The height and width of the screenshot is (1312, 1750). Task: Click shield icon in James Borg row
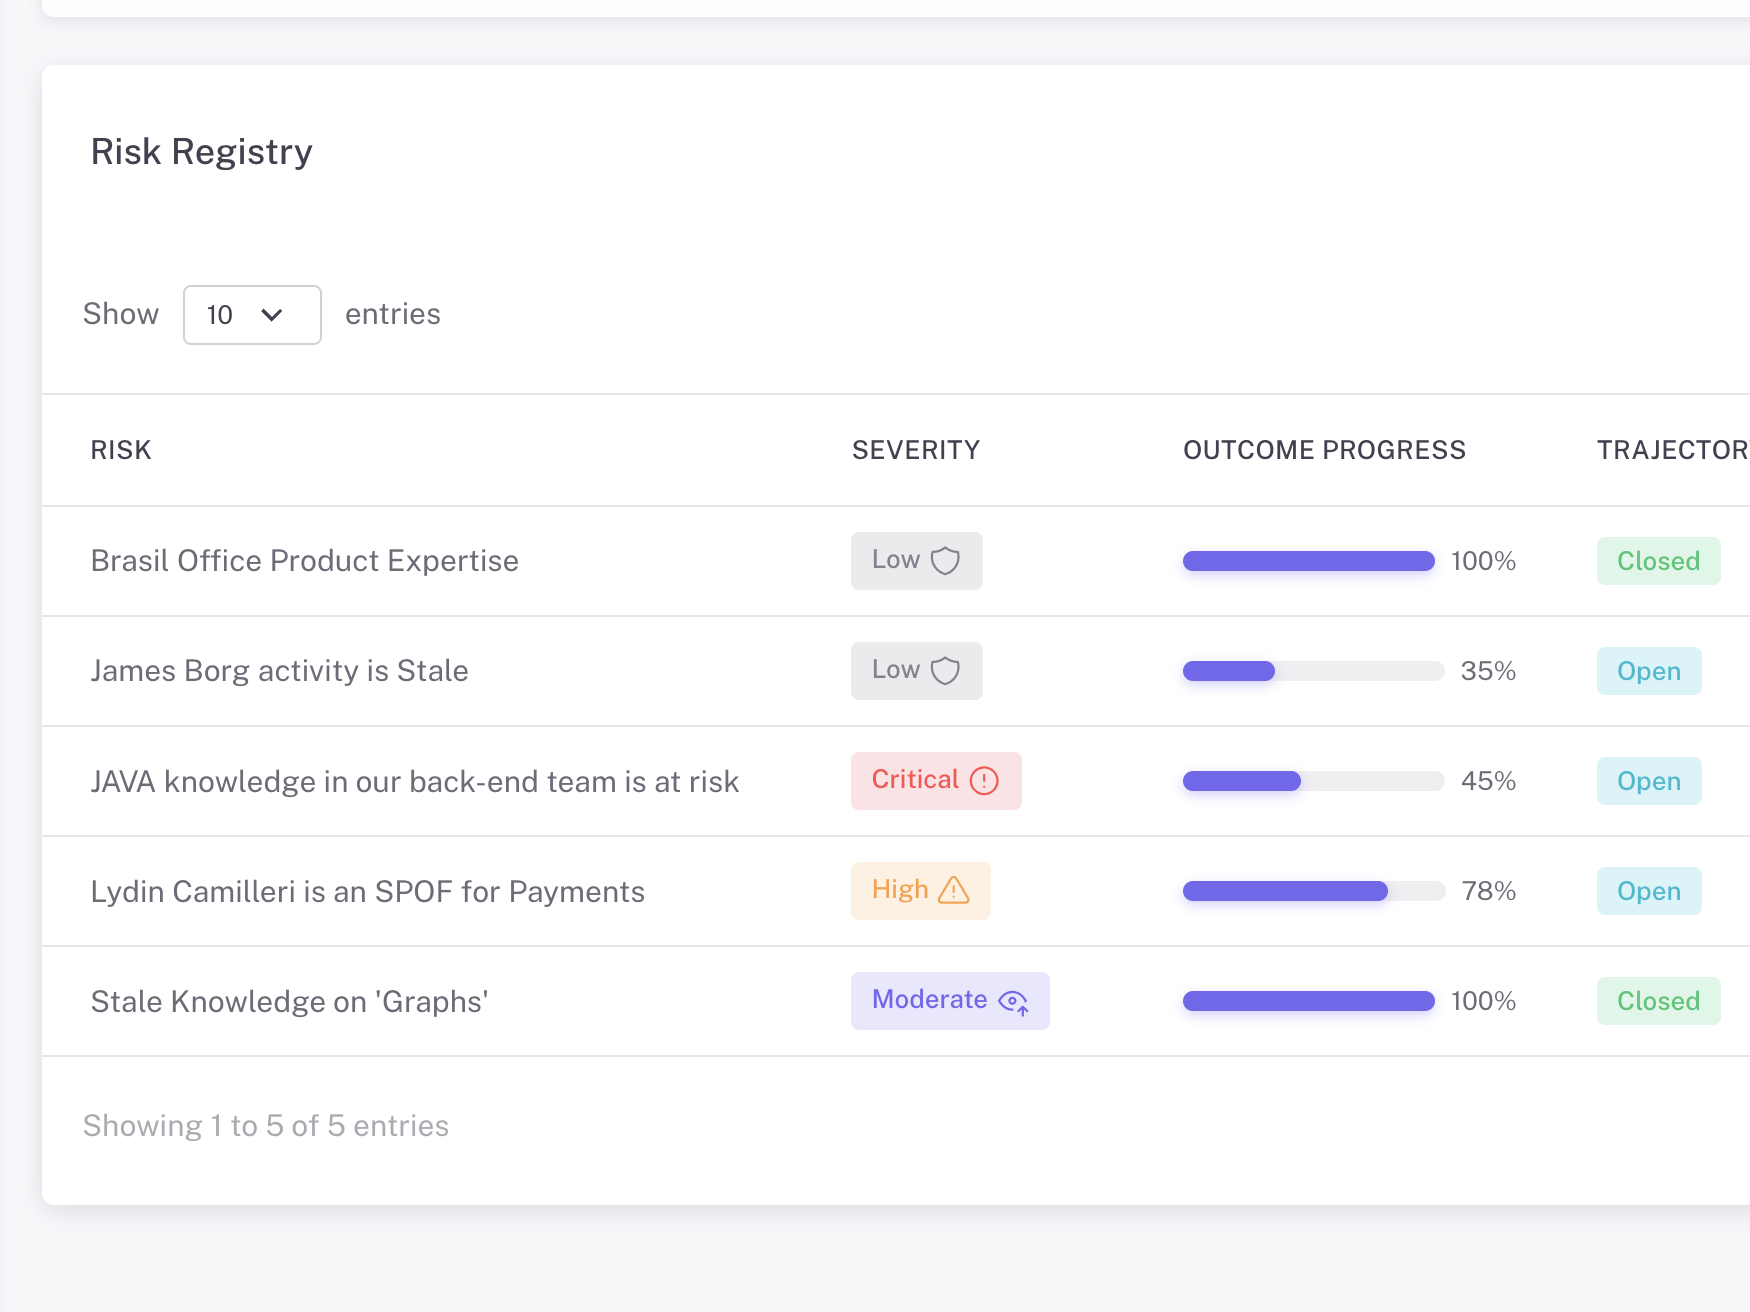pos(945,671)
